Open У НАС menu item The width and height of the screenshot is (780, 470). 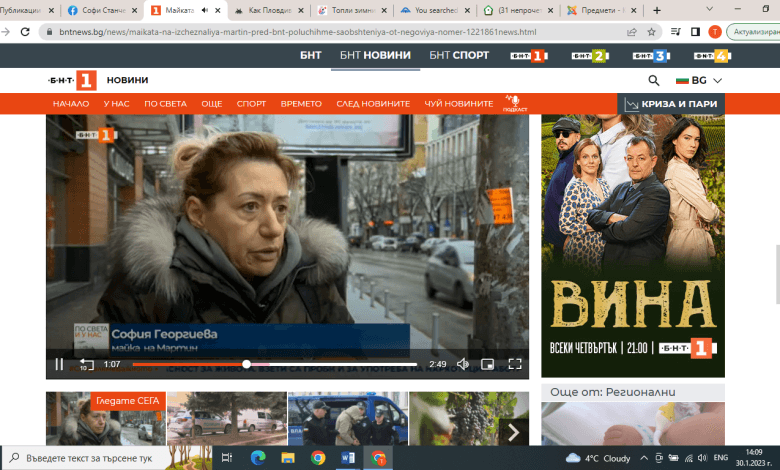point(116,103)
